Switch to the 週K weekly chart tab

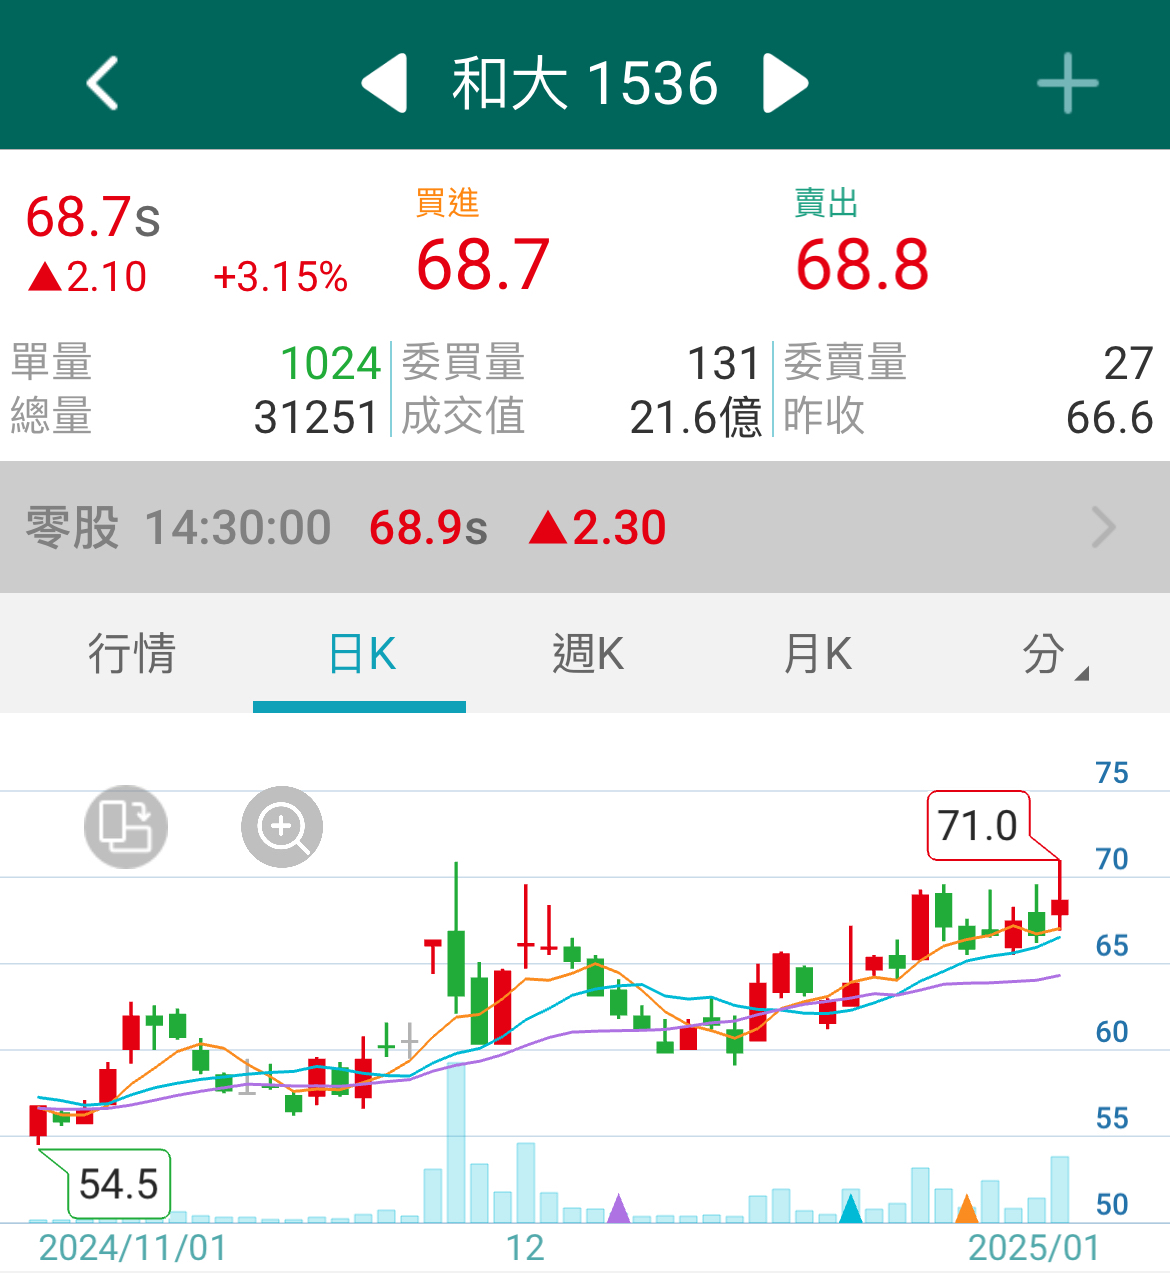[588, 654]
